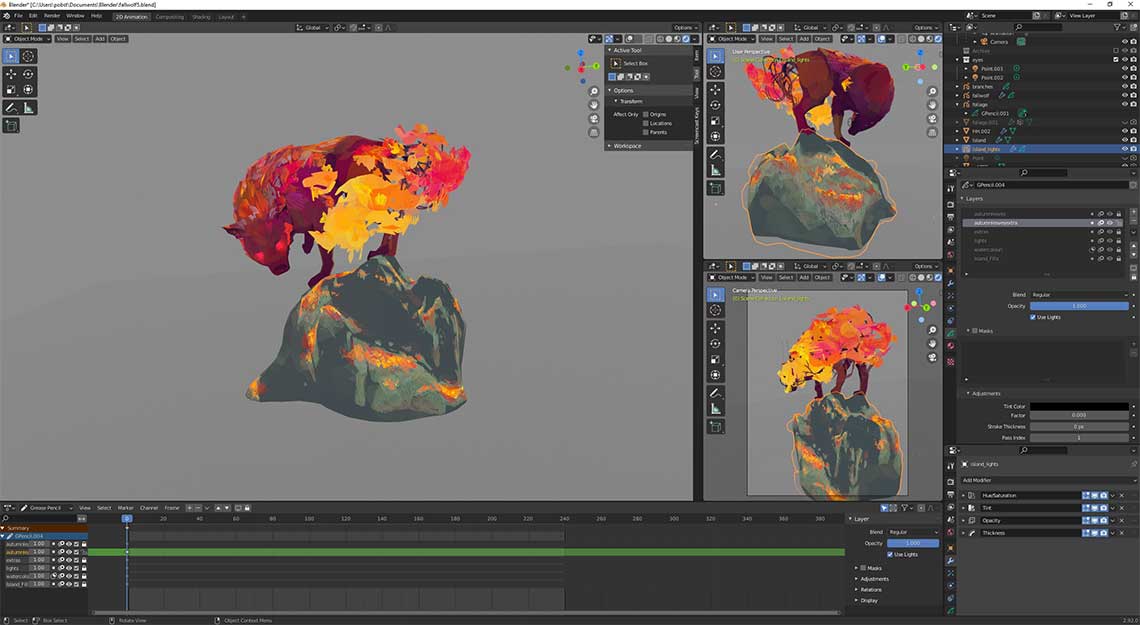Select the Cursor tool in main viewport
Screen dimensions: 1140x625
(x=28, y=56)
